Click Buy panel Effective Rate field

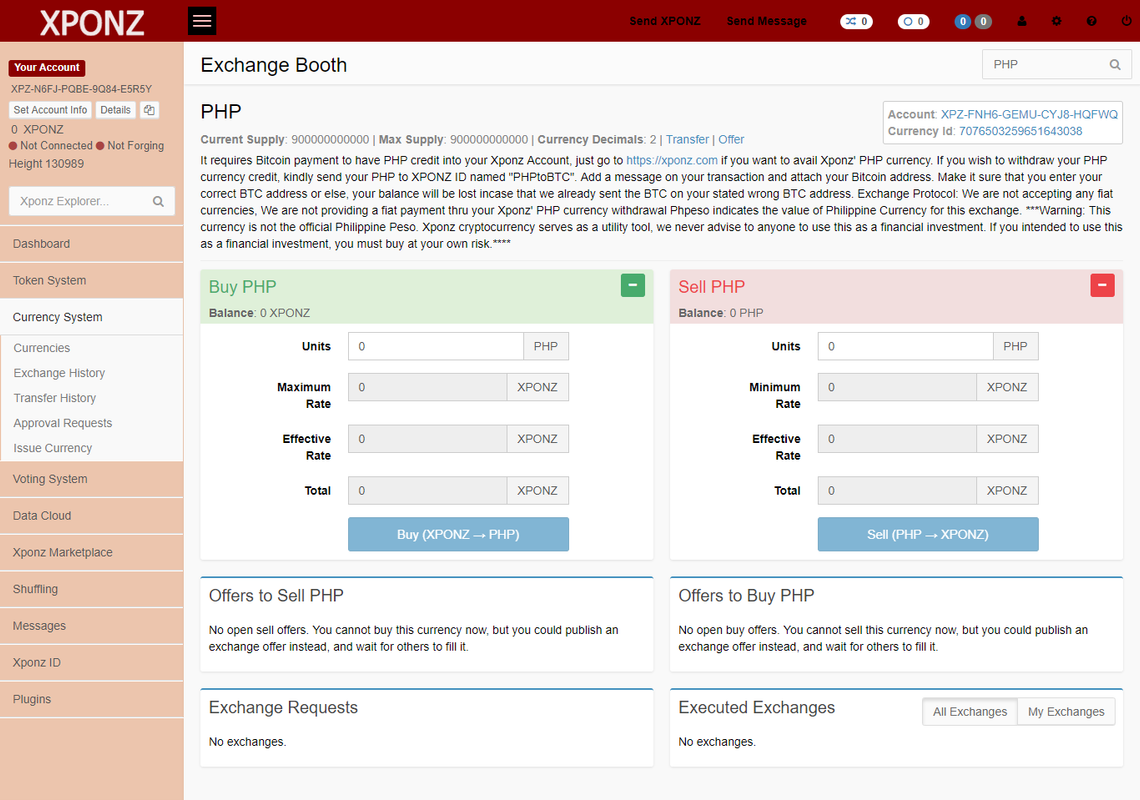(428, 439)
